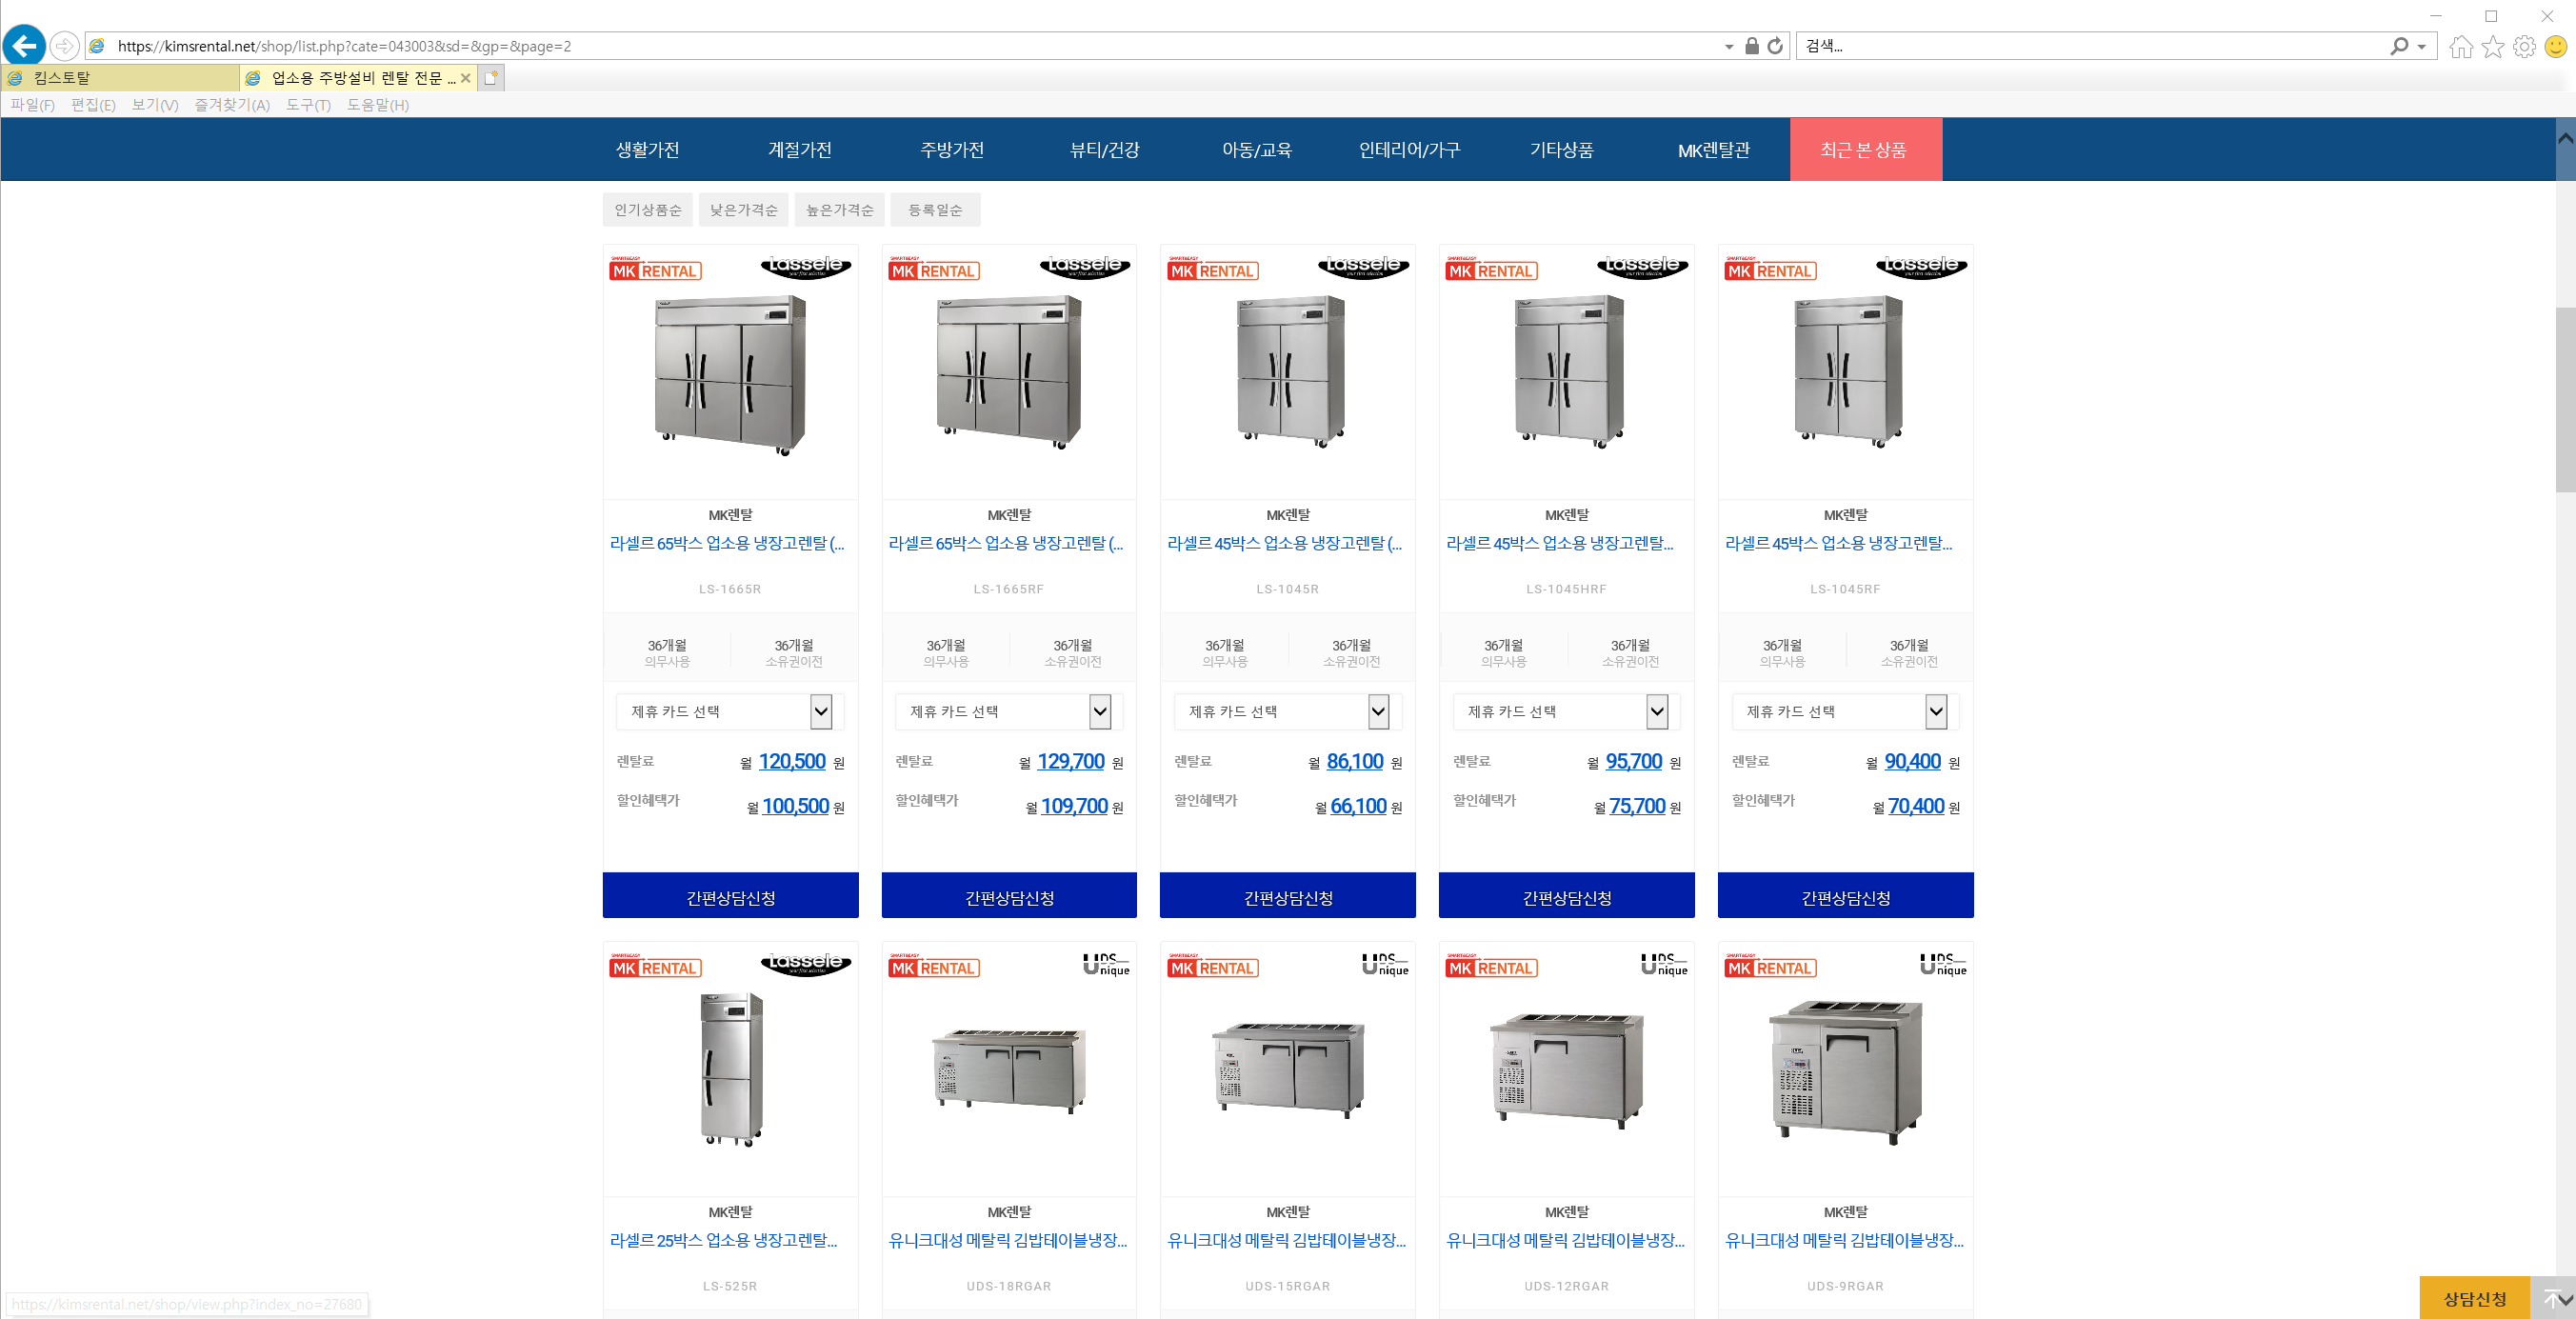Open product image of UDS-18RGAR table

coord(1009,1069)
